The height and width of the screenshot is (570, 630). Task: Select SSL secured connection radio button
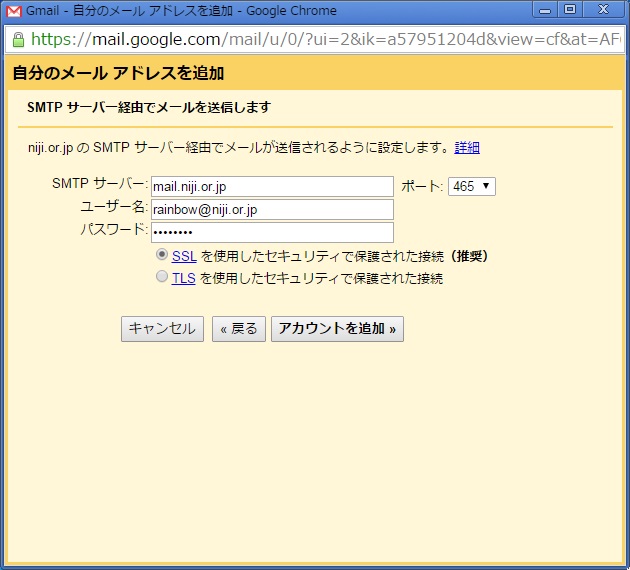pos(162,254)
